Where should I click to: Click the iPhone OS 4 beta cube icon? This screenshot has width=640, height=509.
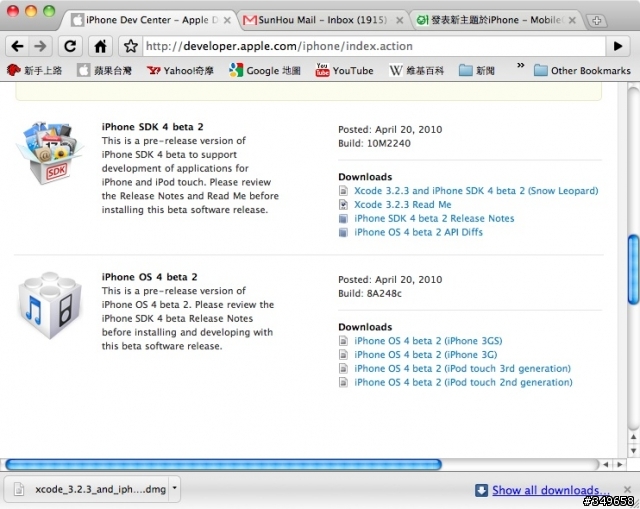50,305
